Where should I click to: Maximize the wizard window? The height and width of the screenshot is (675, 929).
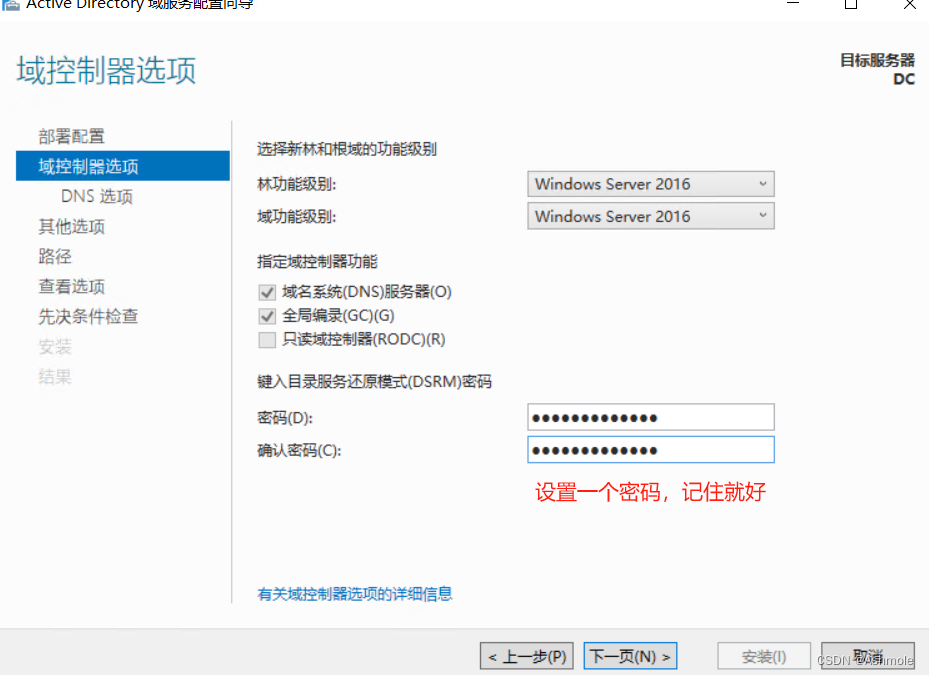tap(851, 4)
